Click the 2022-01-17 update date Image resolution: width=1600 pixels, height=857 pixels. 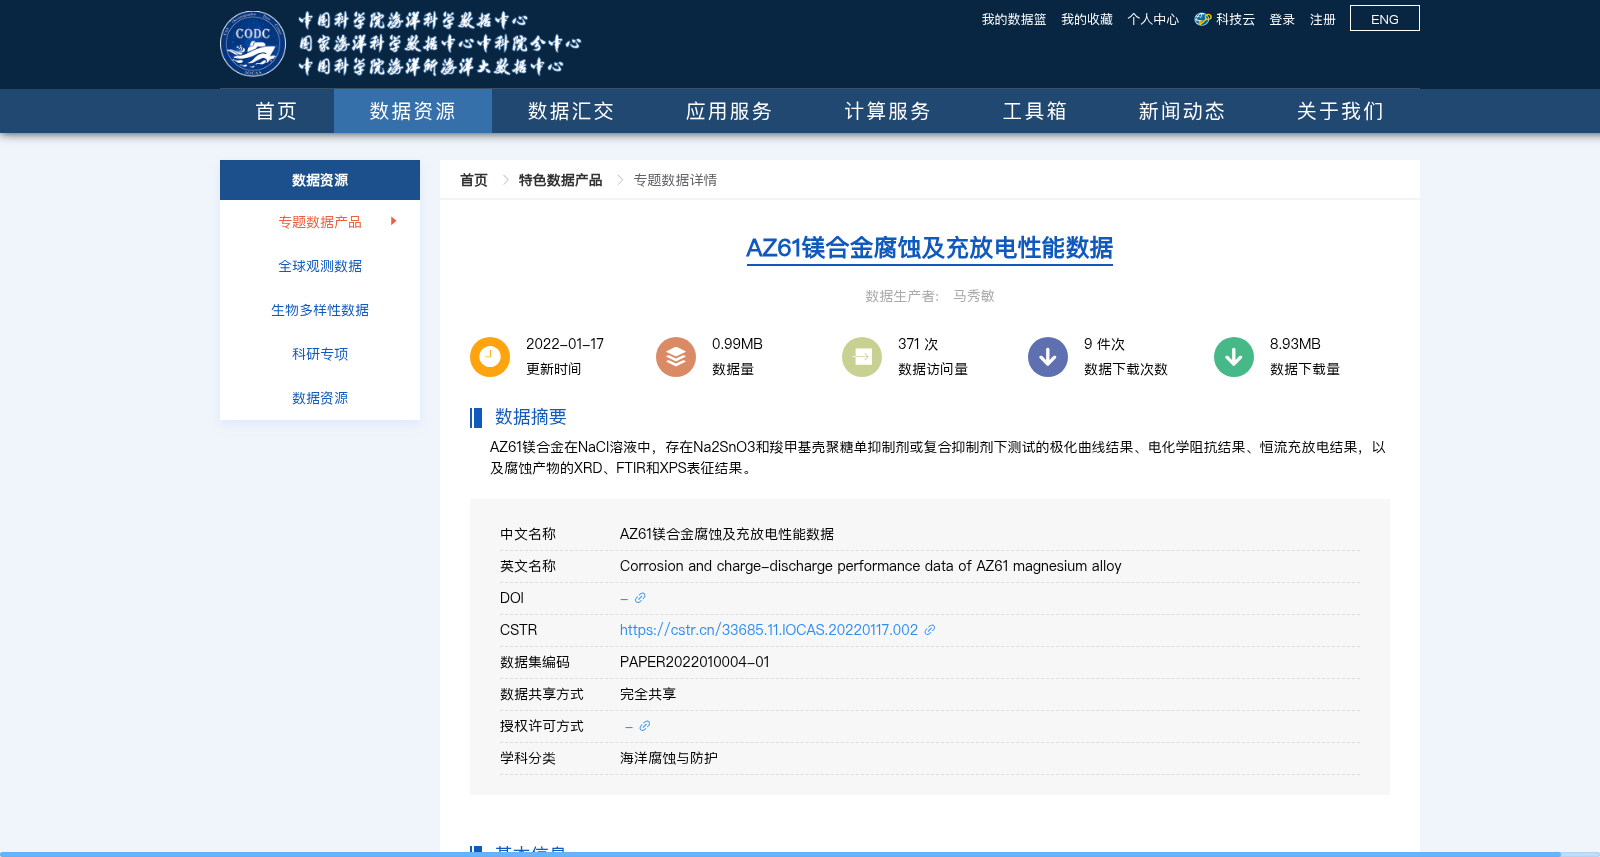[565, 344]
